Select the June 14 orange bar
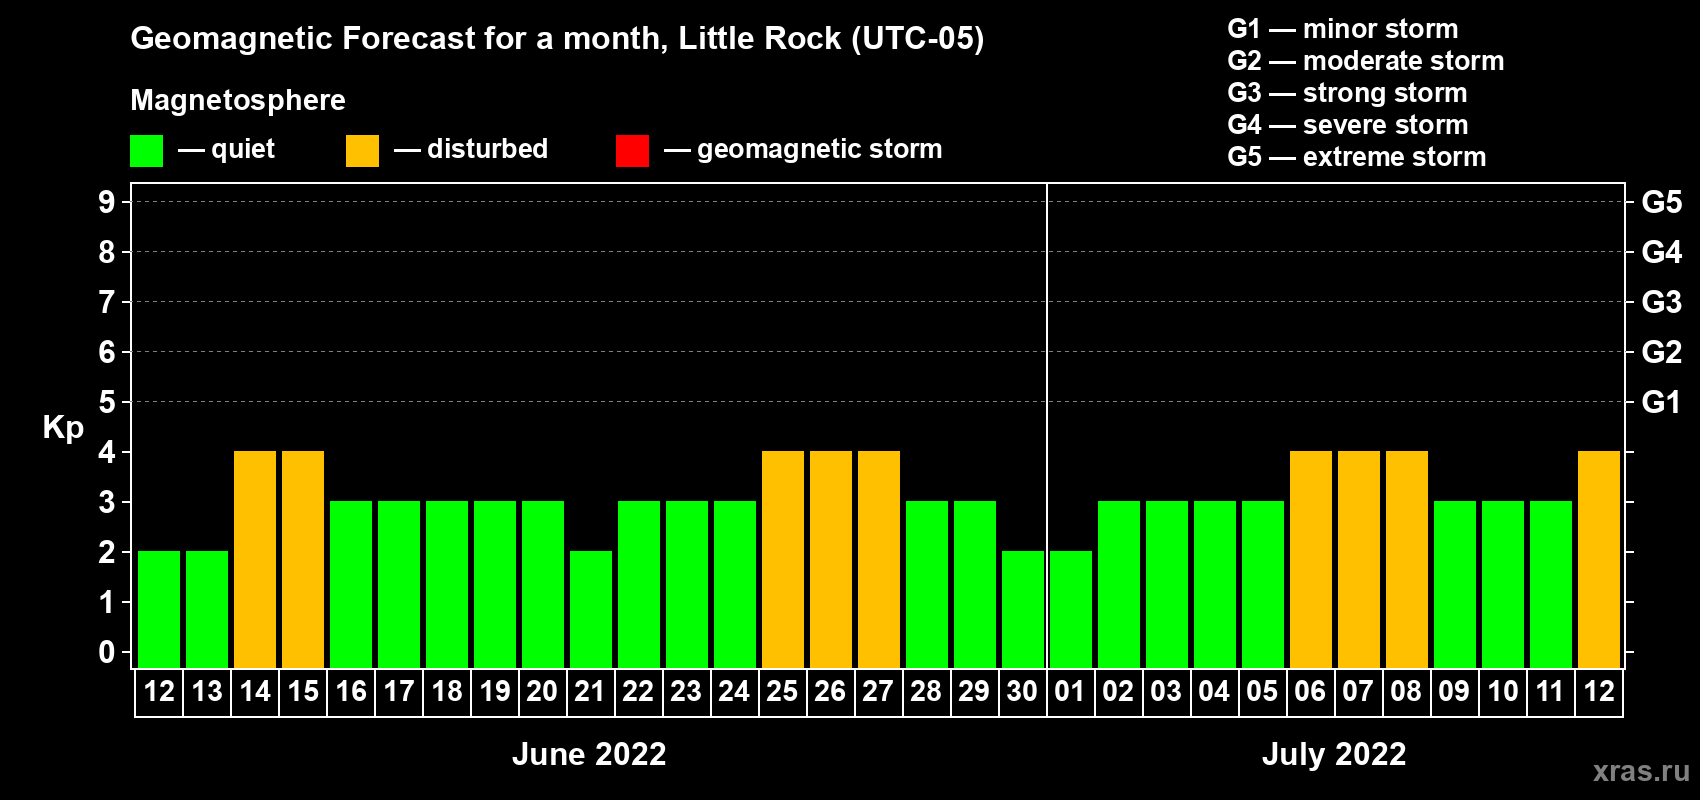 [255, 559]
